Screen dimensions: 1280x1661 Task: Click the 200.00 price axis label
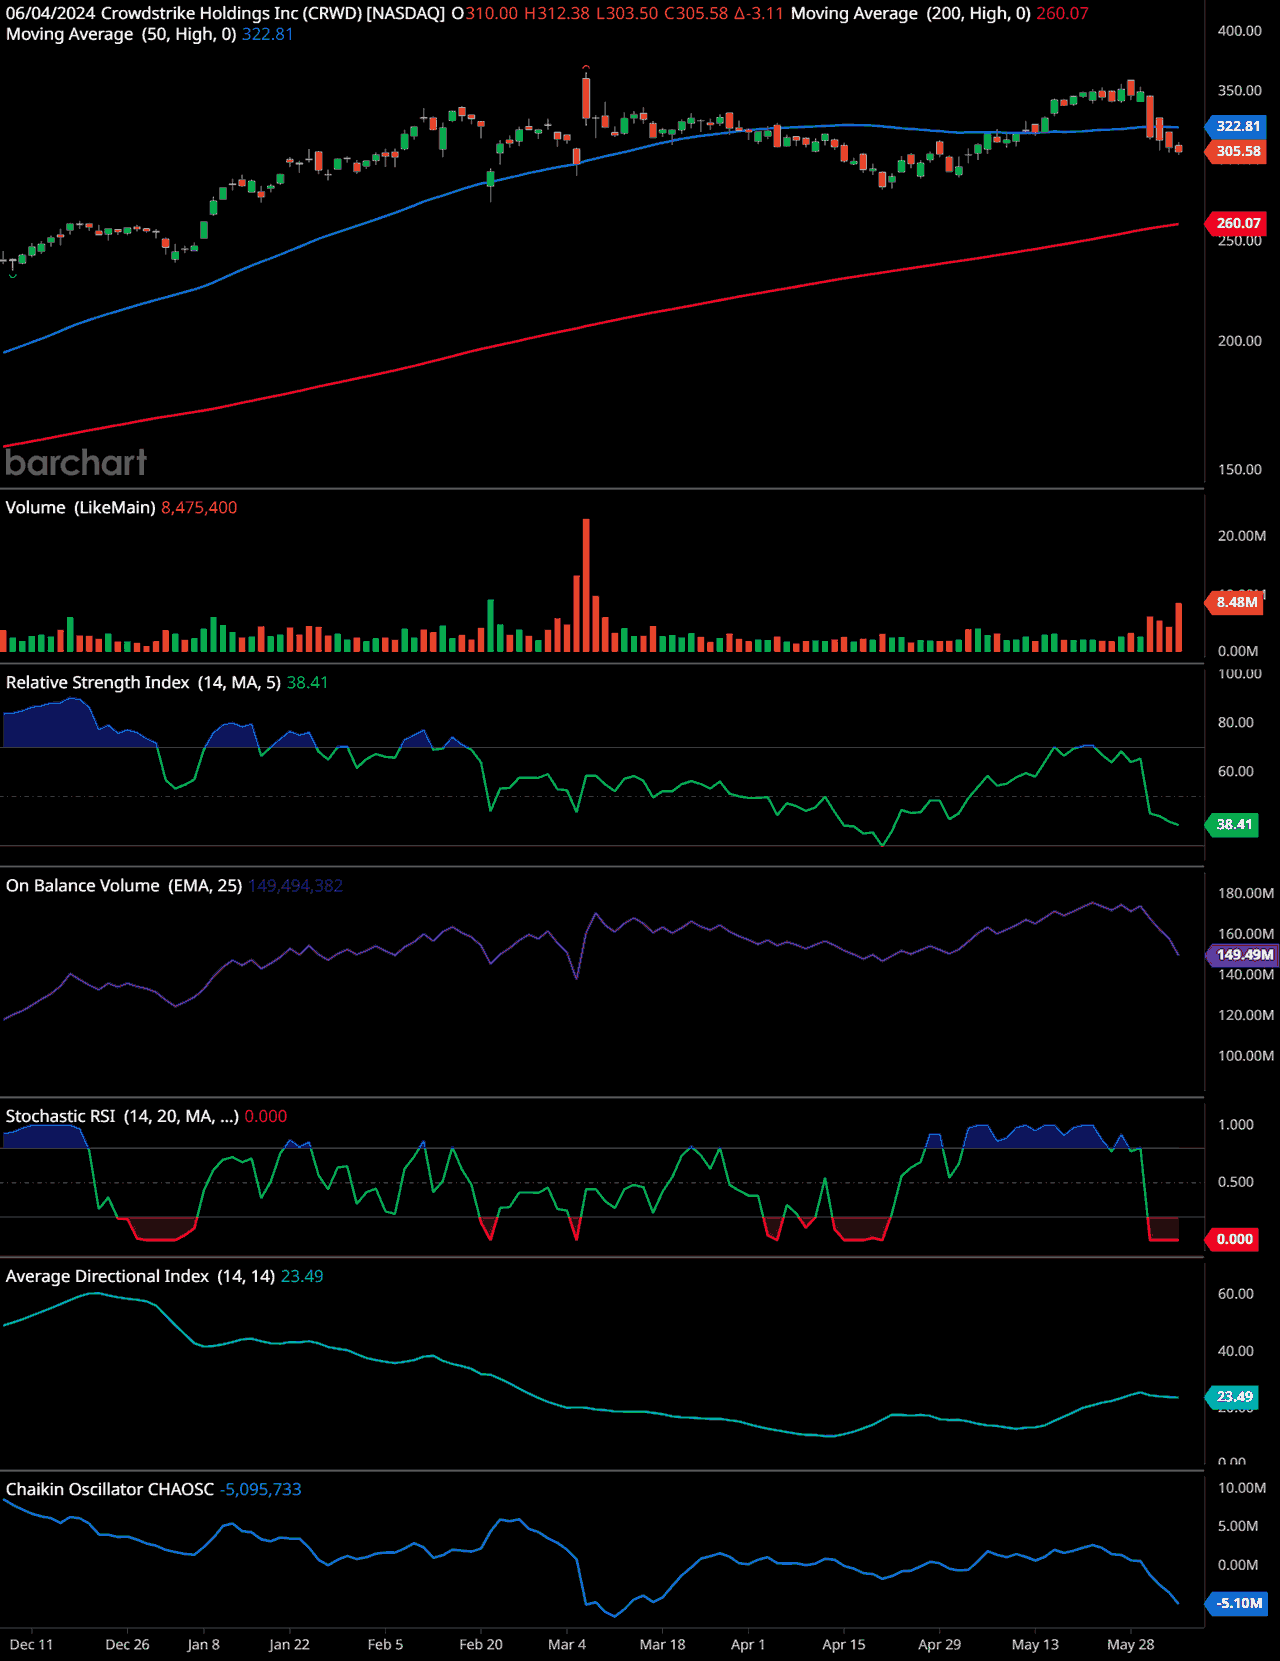[x=1240, y=341]
